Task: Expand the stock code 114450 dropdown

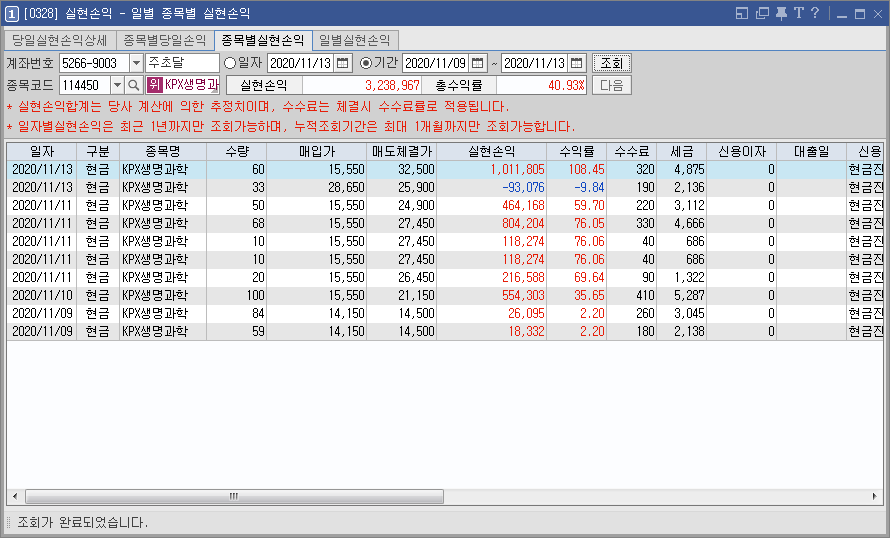Action: pyautogui.click(x=117, y=85)
